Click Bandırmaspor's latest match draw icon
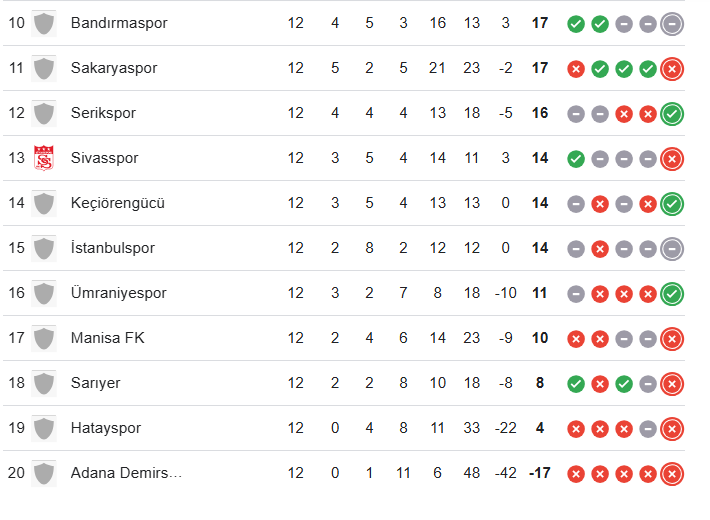Viewport: 710px width, 520px height. (x=672, y=23)
